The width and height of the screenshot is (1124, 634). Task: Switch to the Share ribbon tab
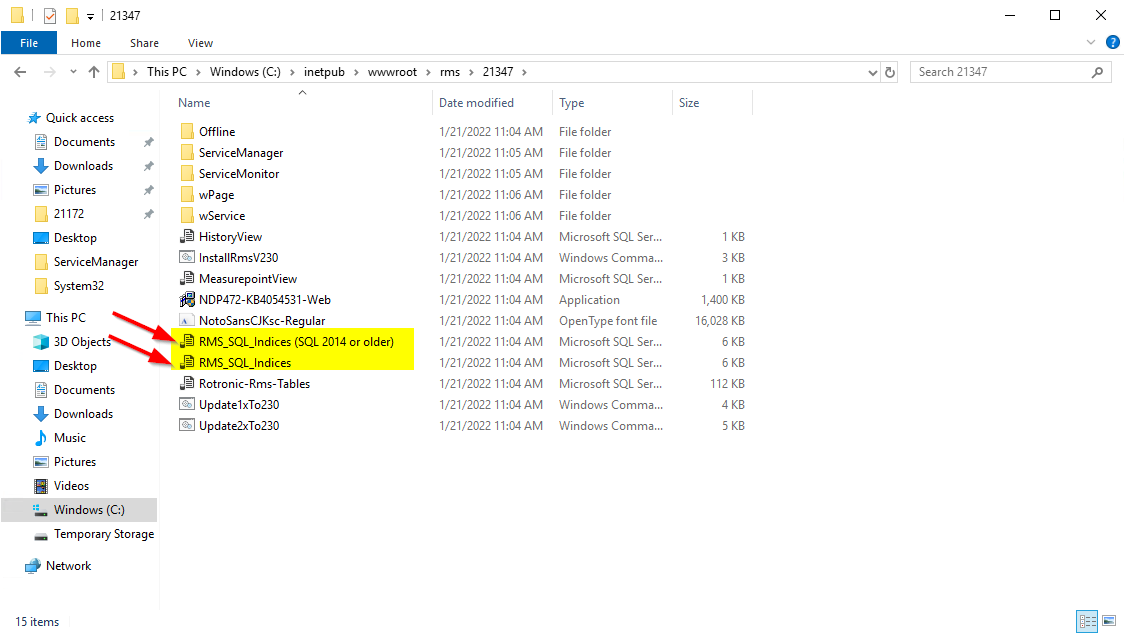point(144,43)
